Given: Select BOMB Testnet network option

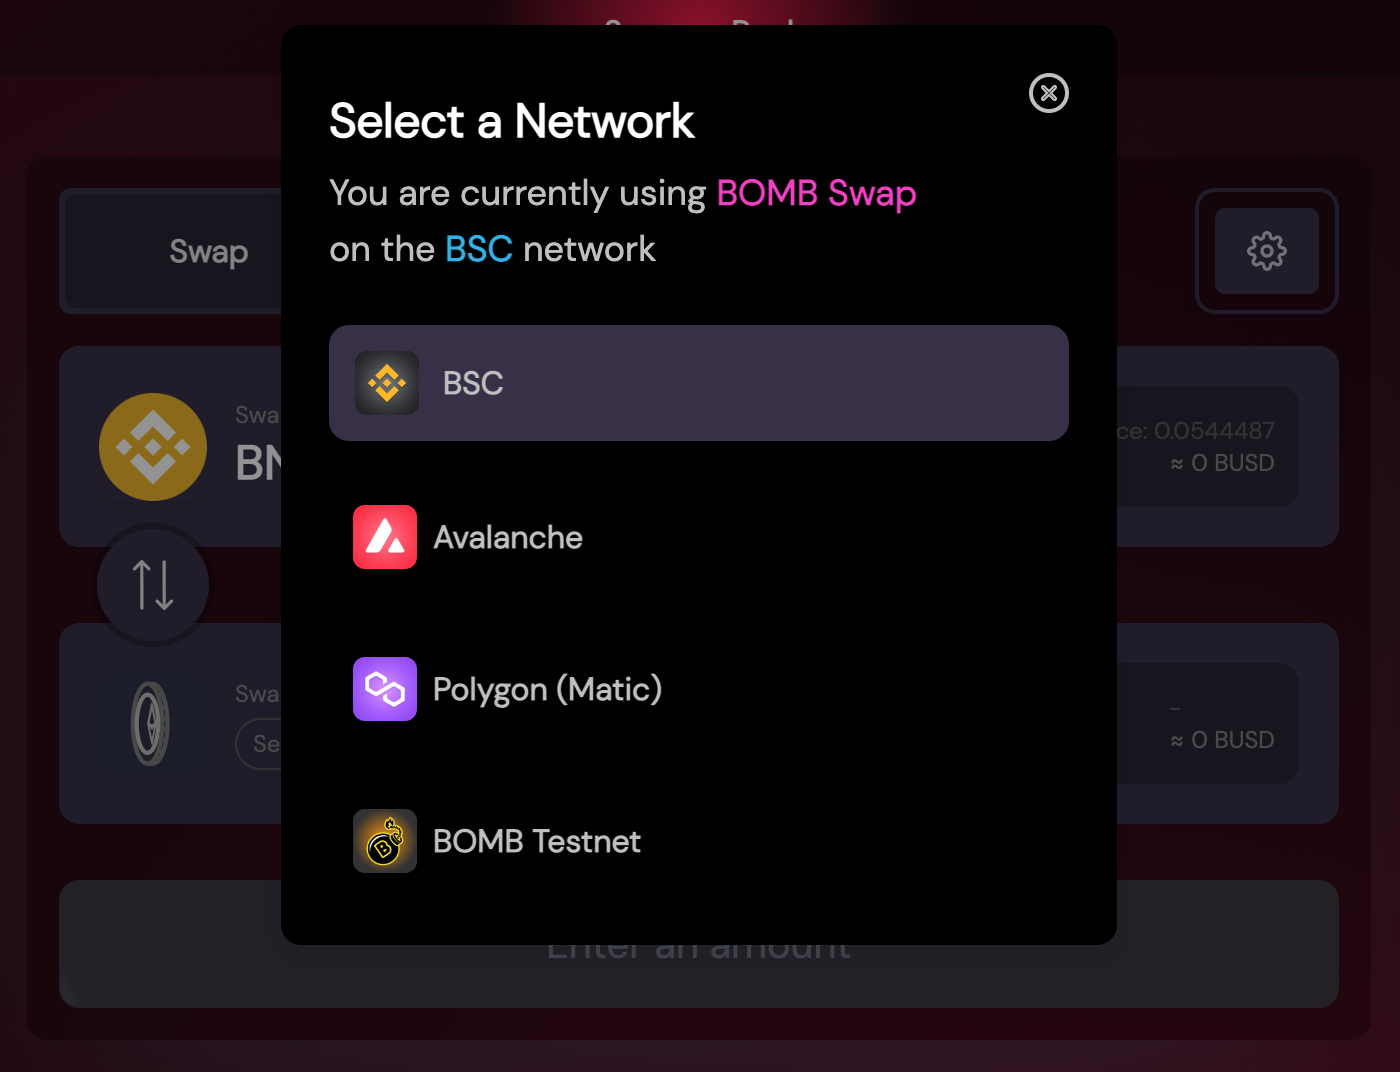Looking at the screenshot, I should (537, 841).
